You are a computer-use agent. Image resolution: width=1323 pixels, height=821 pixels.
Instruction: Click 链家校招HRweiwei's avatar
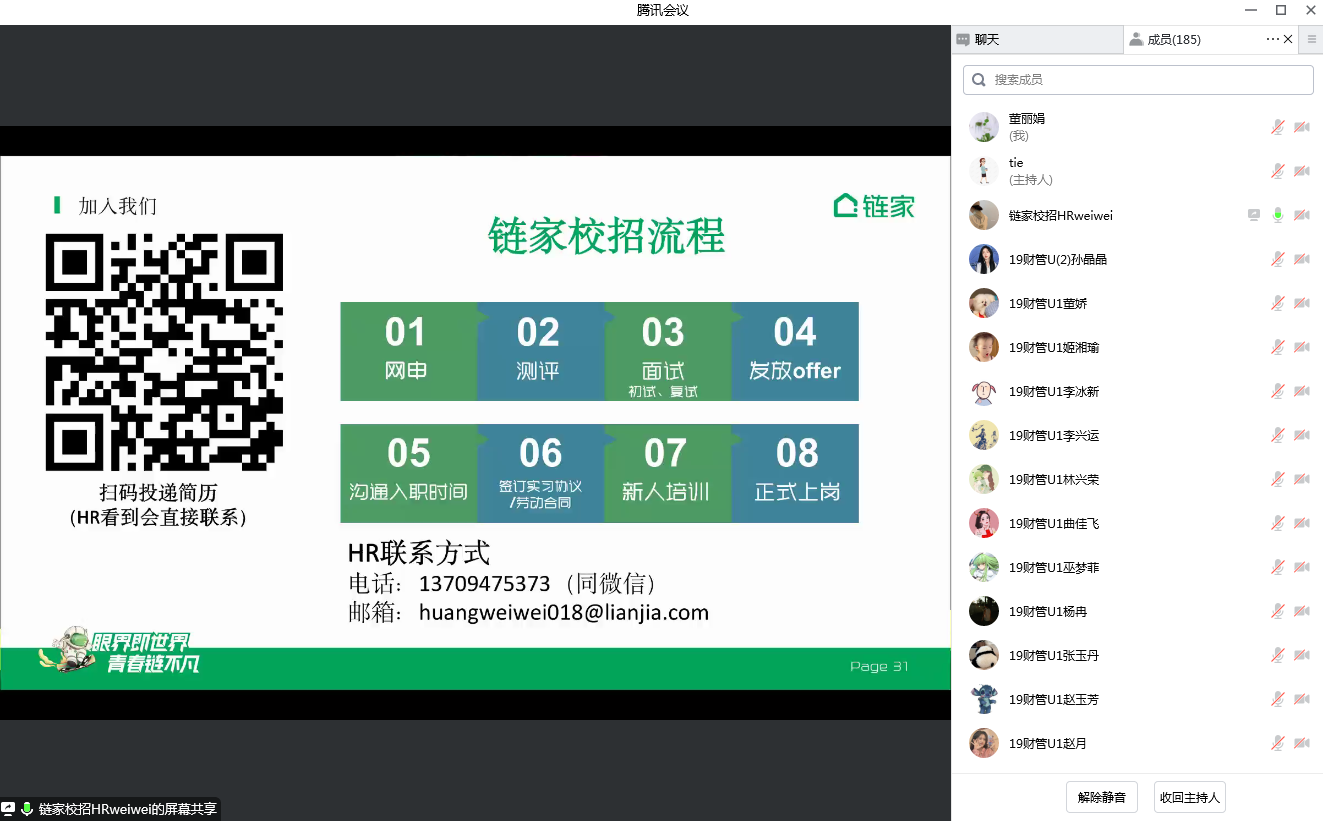coord(984,215)
